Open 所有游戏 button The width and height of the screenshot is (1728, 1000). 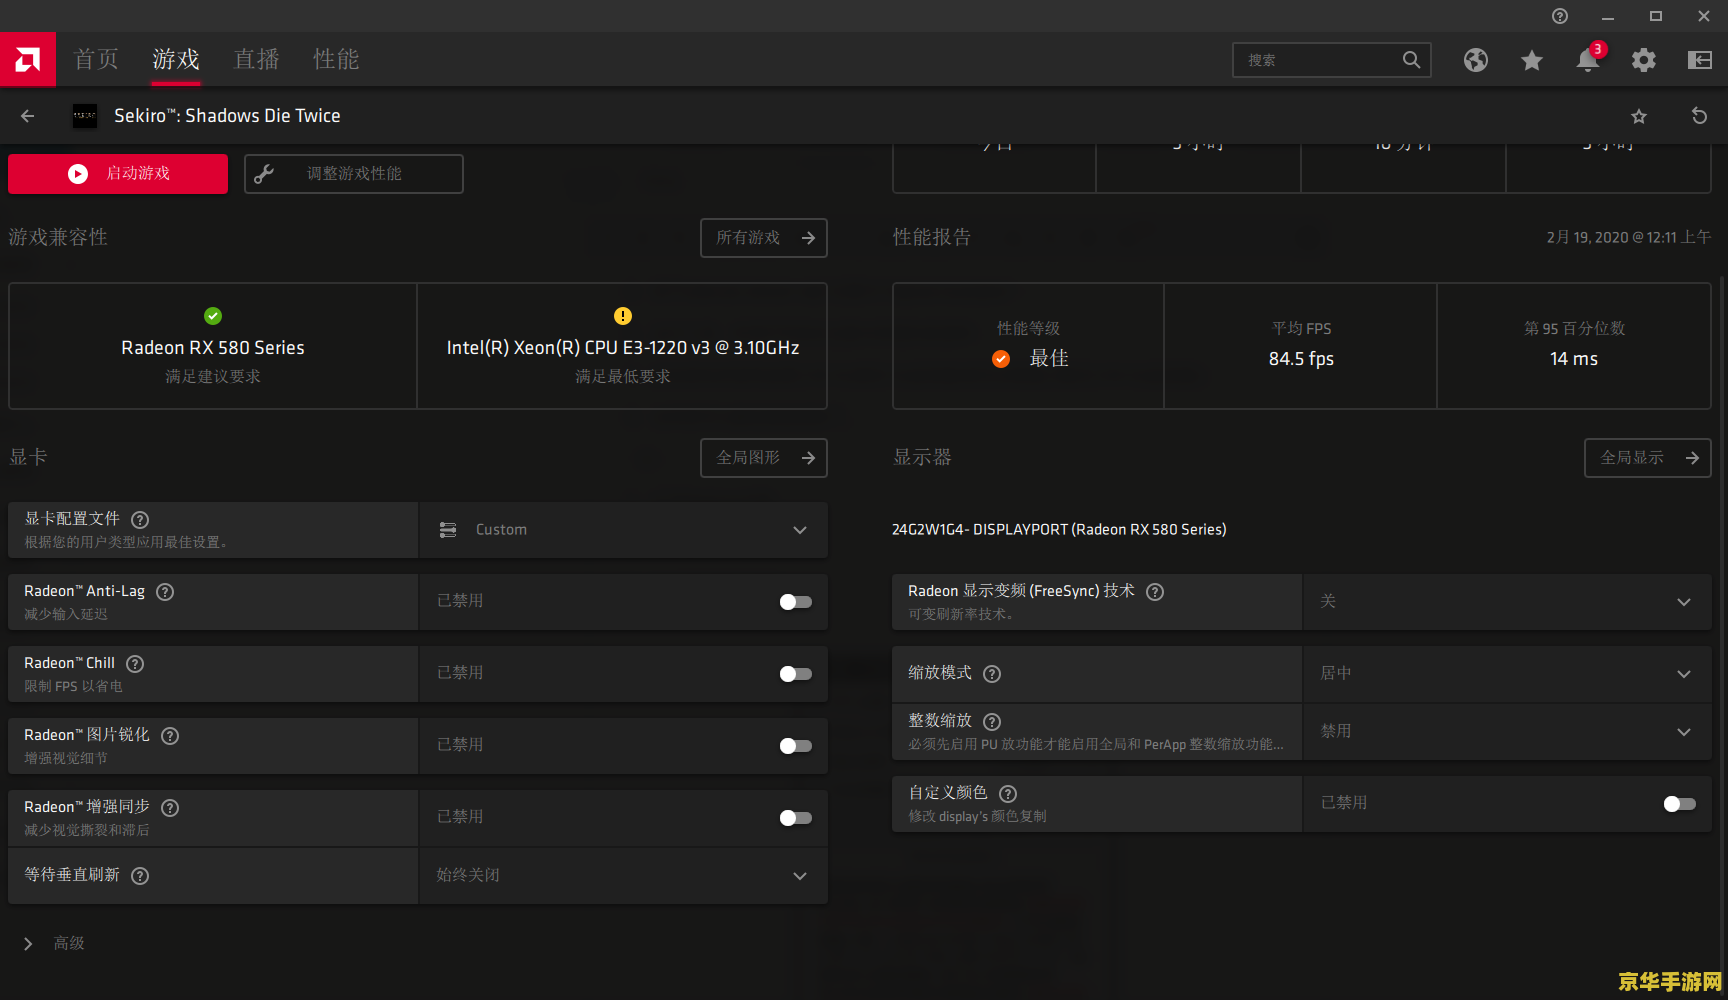pyautogui.click(x=764, y=238)
